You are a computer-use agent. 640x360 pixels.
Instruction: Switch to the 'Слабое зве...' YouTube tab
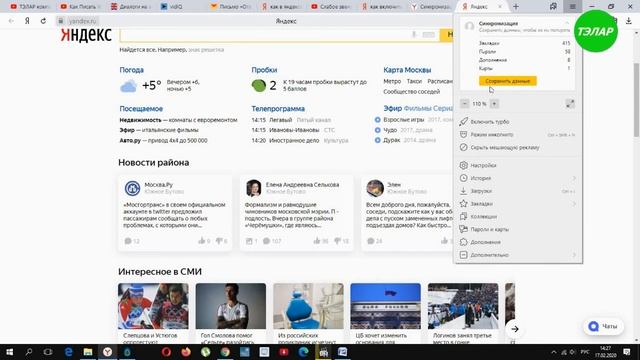click(x=331, y=7)
